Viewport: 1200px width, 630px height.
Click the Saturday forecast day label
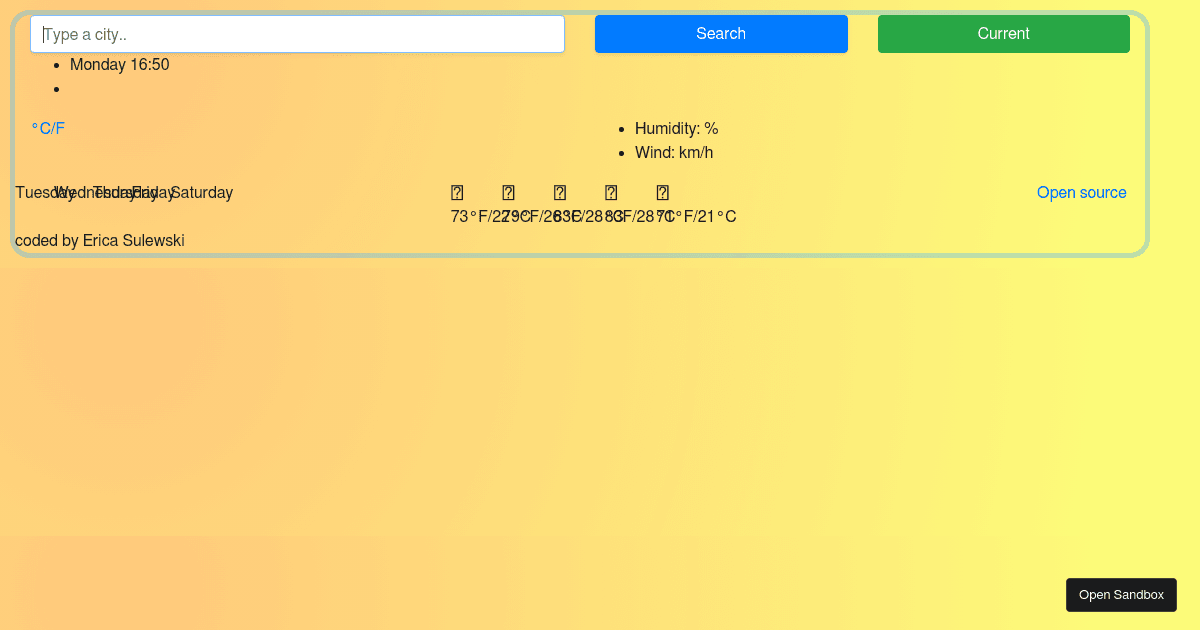(x=202, y=192)
